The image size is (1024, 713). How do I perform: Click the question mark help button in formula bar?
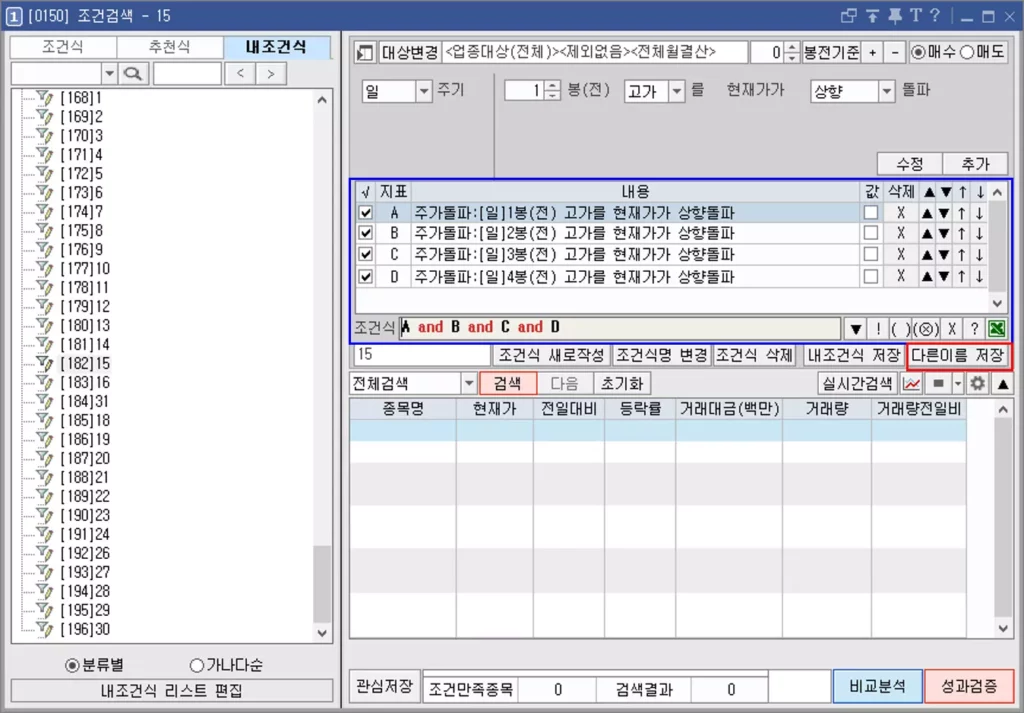(x=974, y=328)
